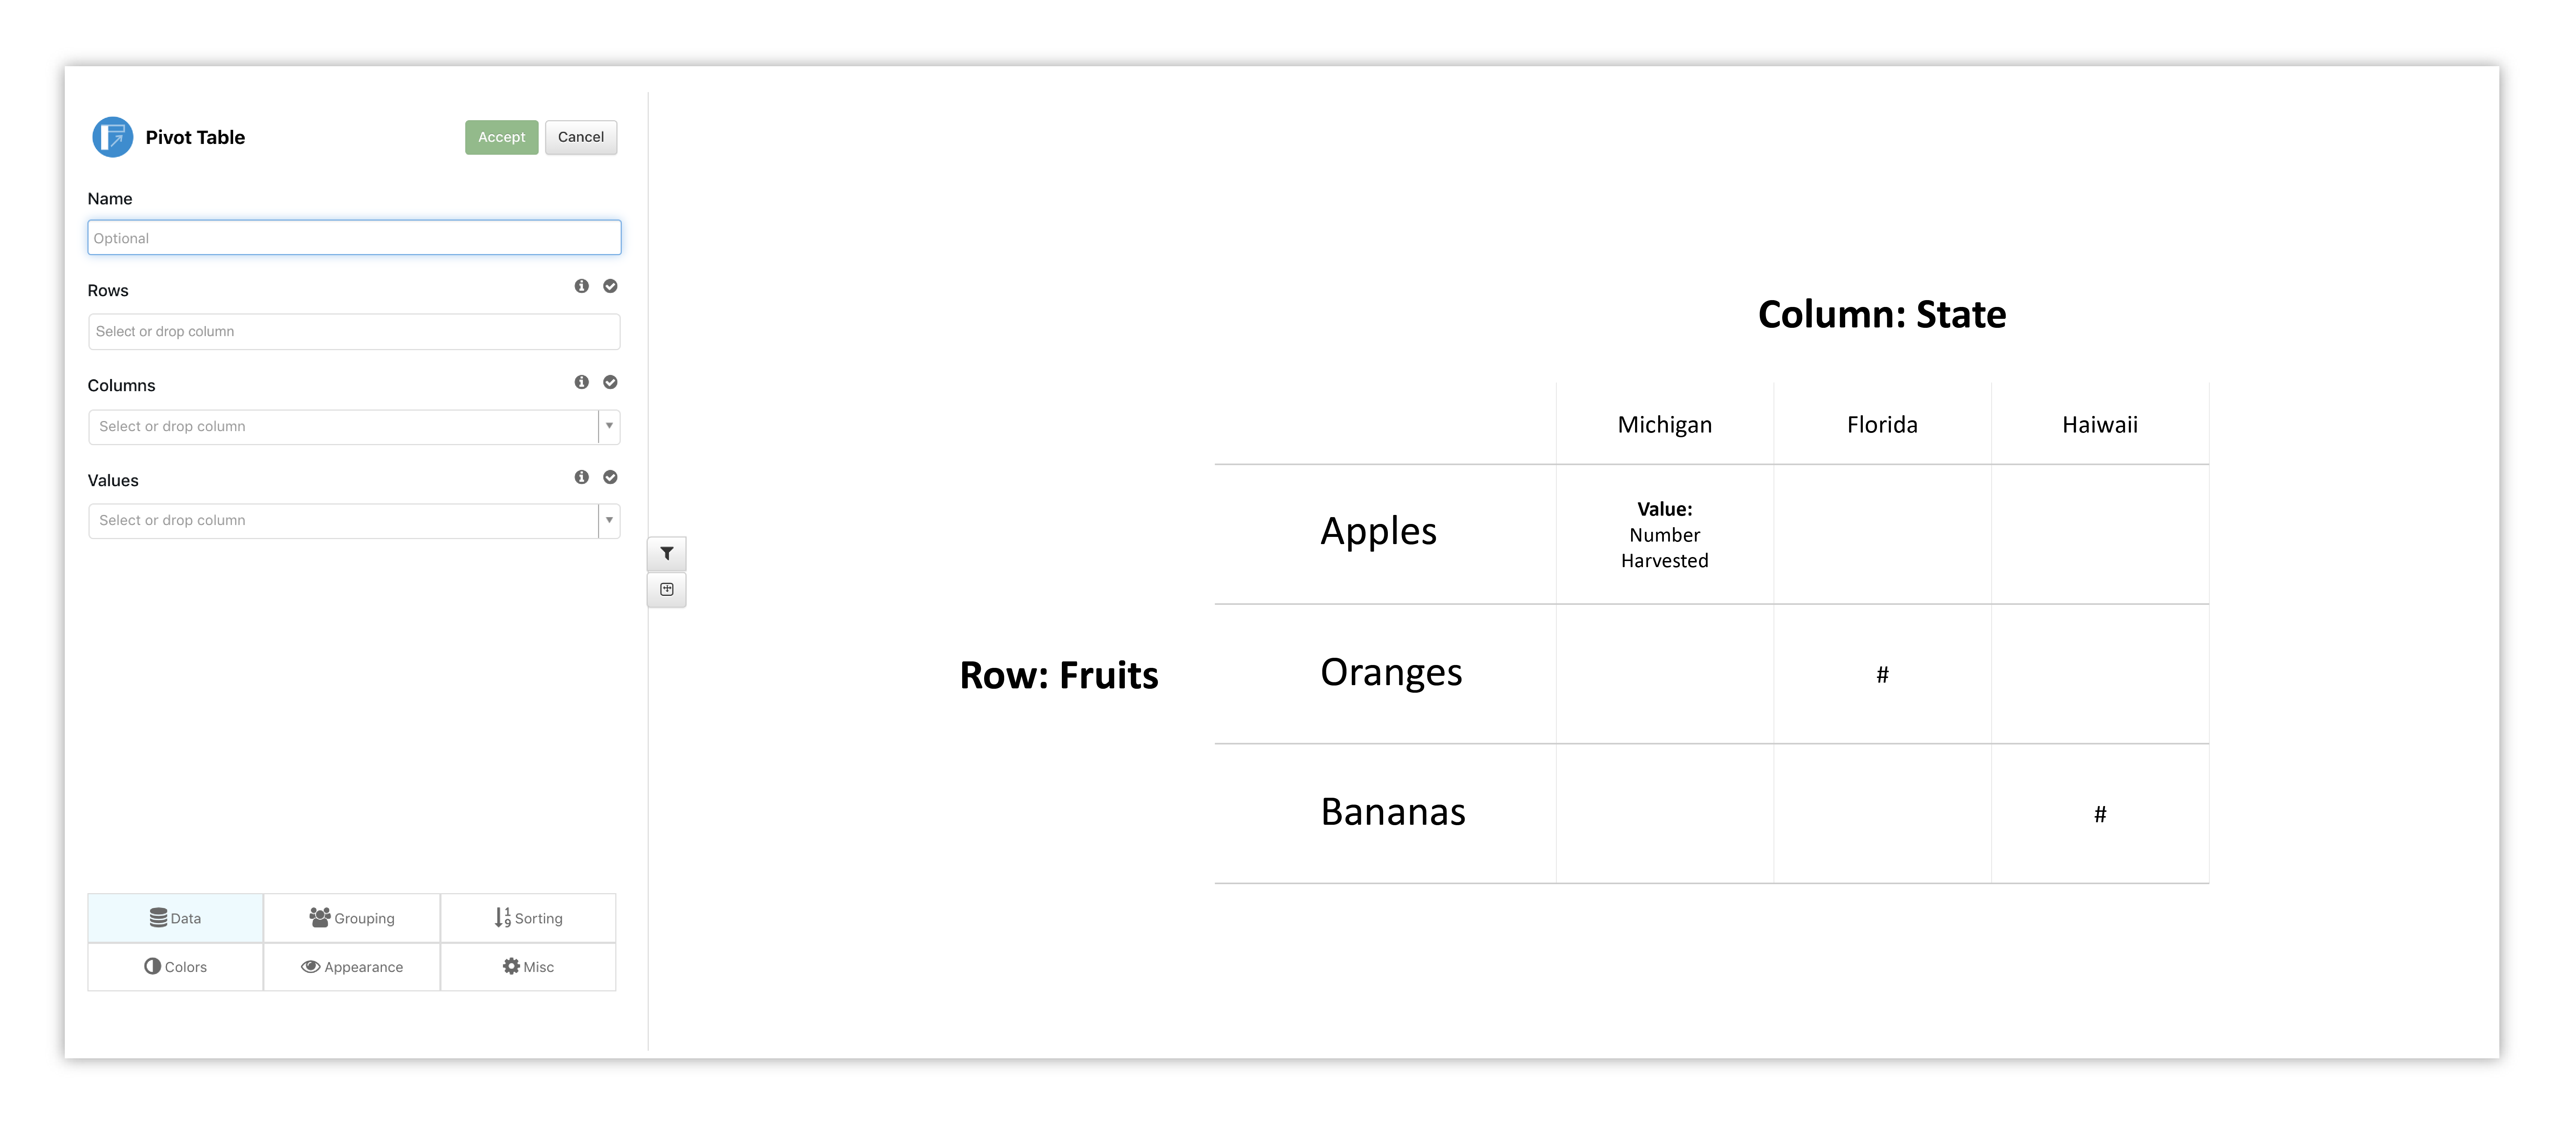Expand the Columns dropdown arrow
Viewport: 2576px width, 1131px height.
point(609,426)
